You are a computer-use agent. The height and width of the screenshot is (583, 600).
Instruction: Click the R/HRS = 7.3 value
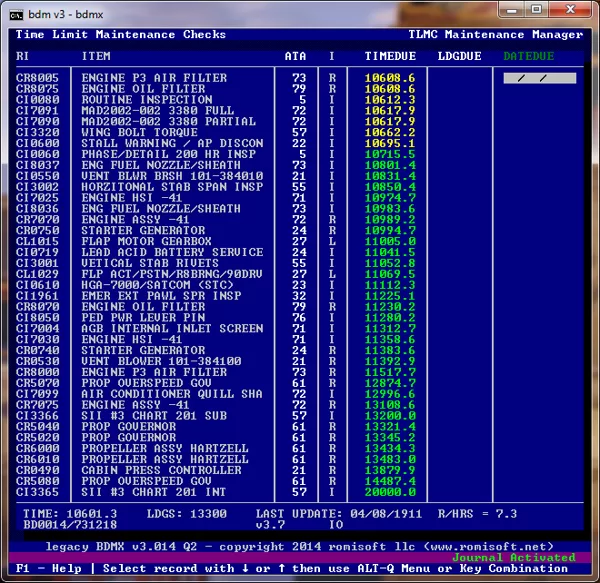click(477, 514)
